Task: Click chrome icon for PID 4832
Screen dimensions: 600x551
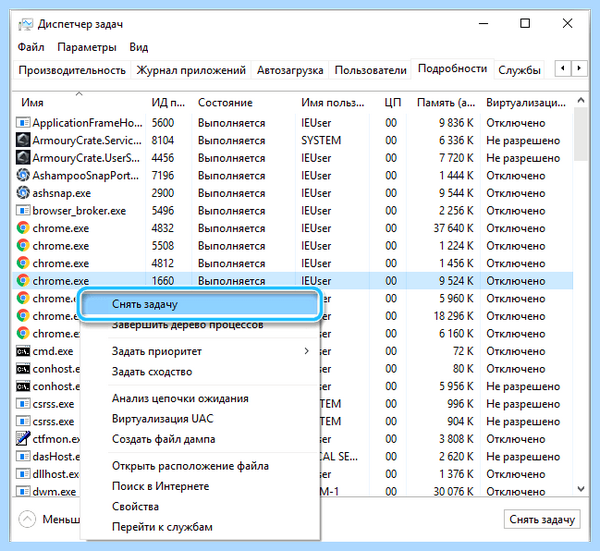Action: (23, 228)
